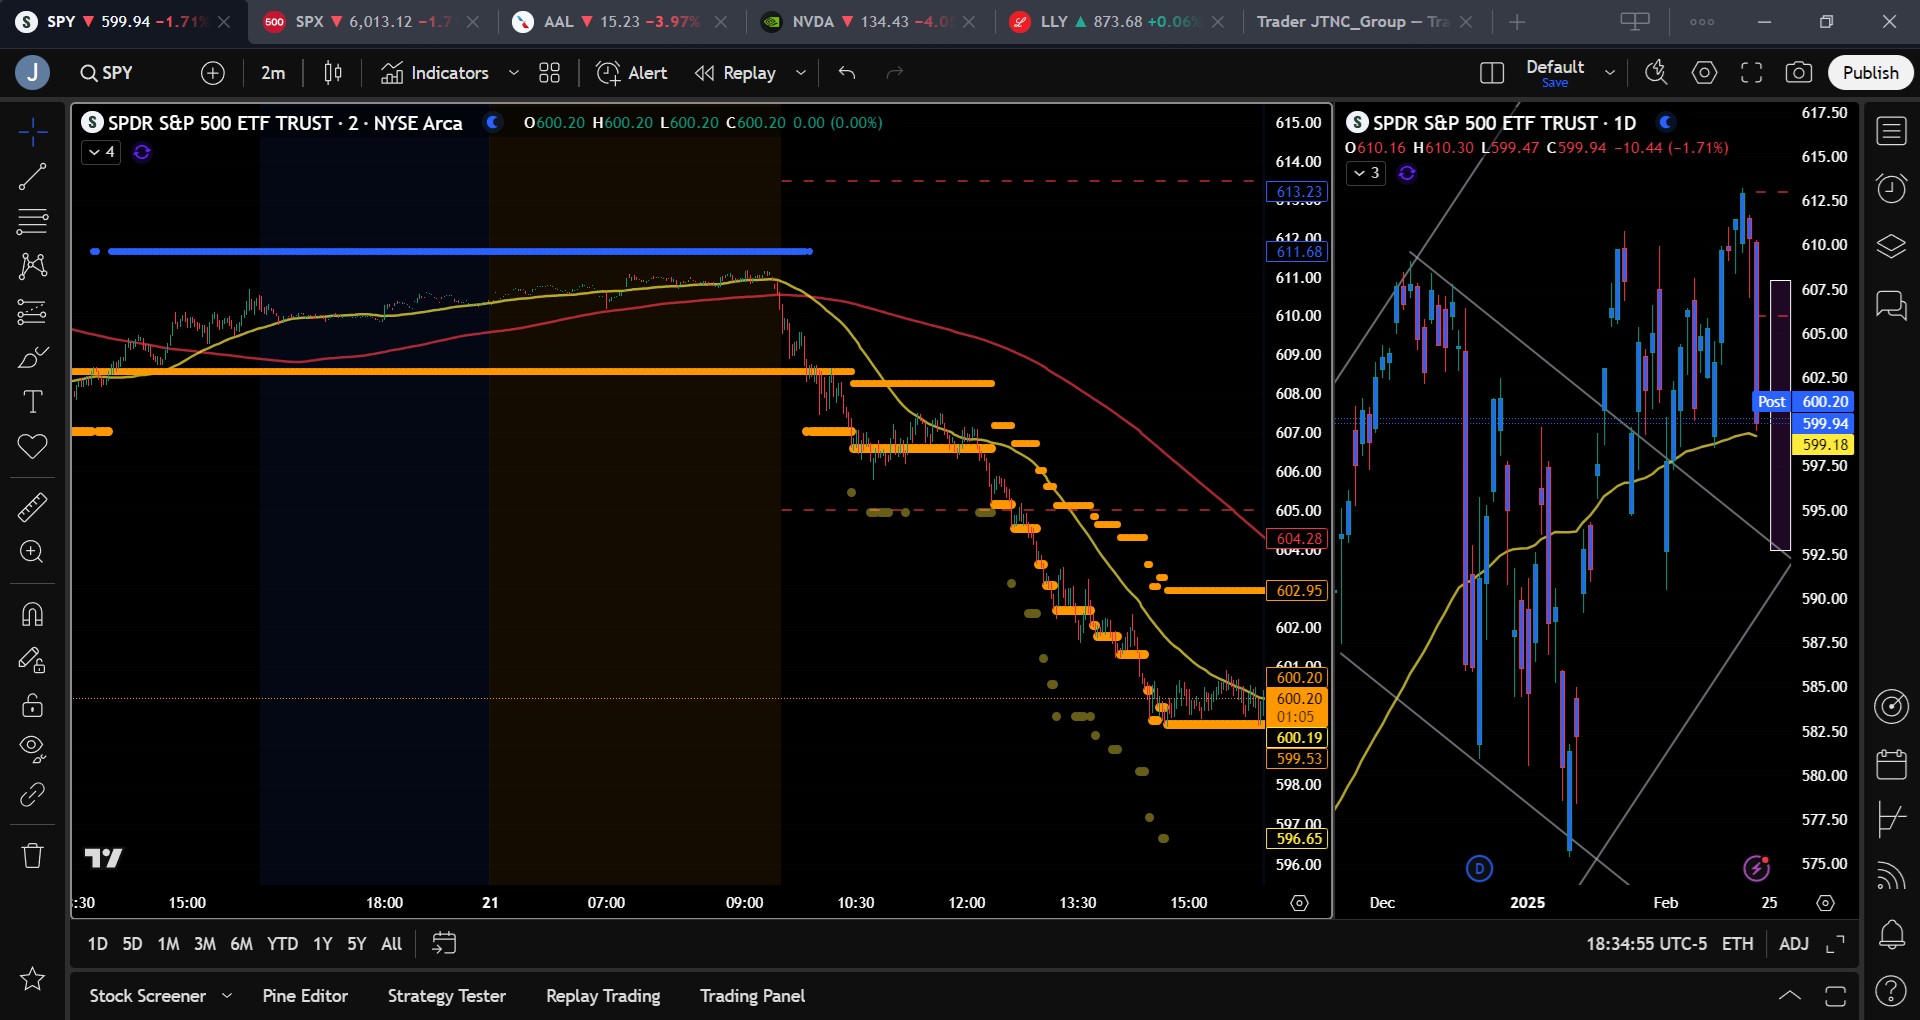
Task: Collapse the 2m chart indicator legend
Action: coord(101,152)
